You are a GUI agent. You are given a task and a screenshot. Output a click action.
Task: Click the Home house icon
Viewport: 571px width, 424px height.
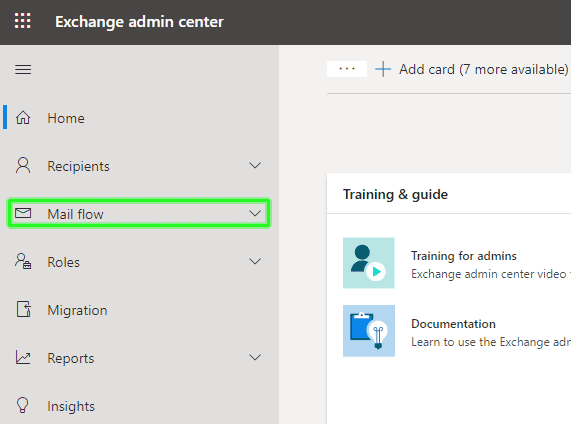pyautogui.click(x=23, y=118)
